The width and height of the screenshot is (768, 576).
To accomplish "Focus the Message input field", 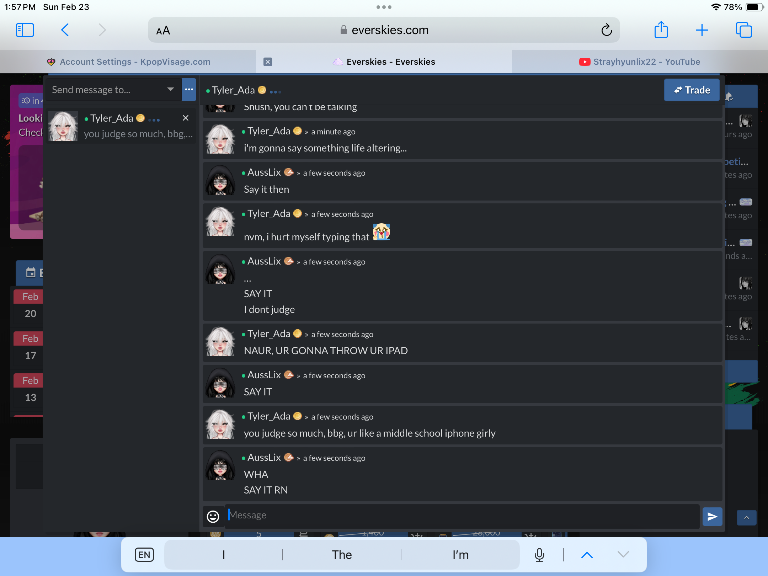I will tap(462, 515).
